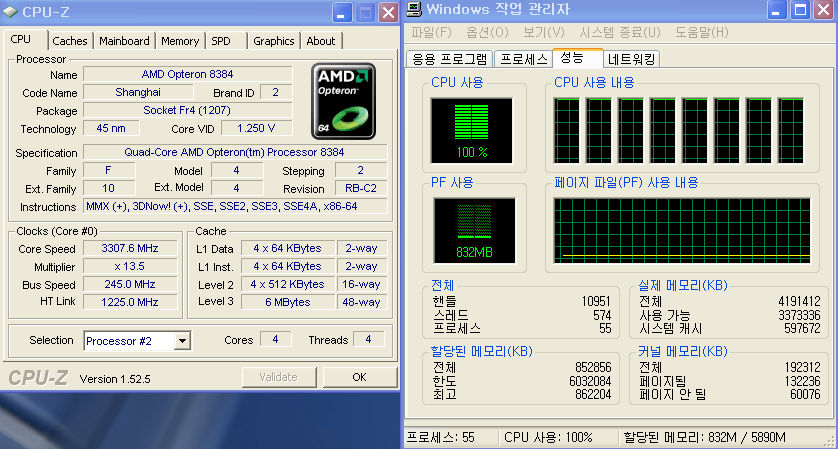Click the Validate button
The width and height of the screenshot is (838, 449).
coord(278,377)
